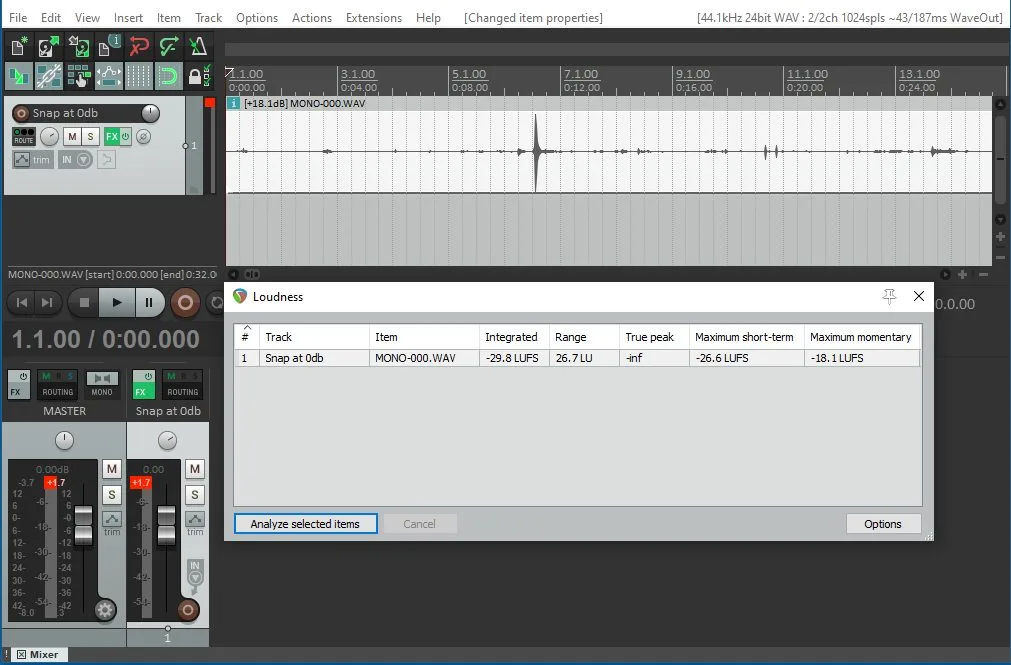Click the Mixer docker tab
Screen dimensions: 1011x665
(37, 655)
